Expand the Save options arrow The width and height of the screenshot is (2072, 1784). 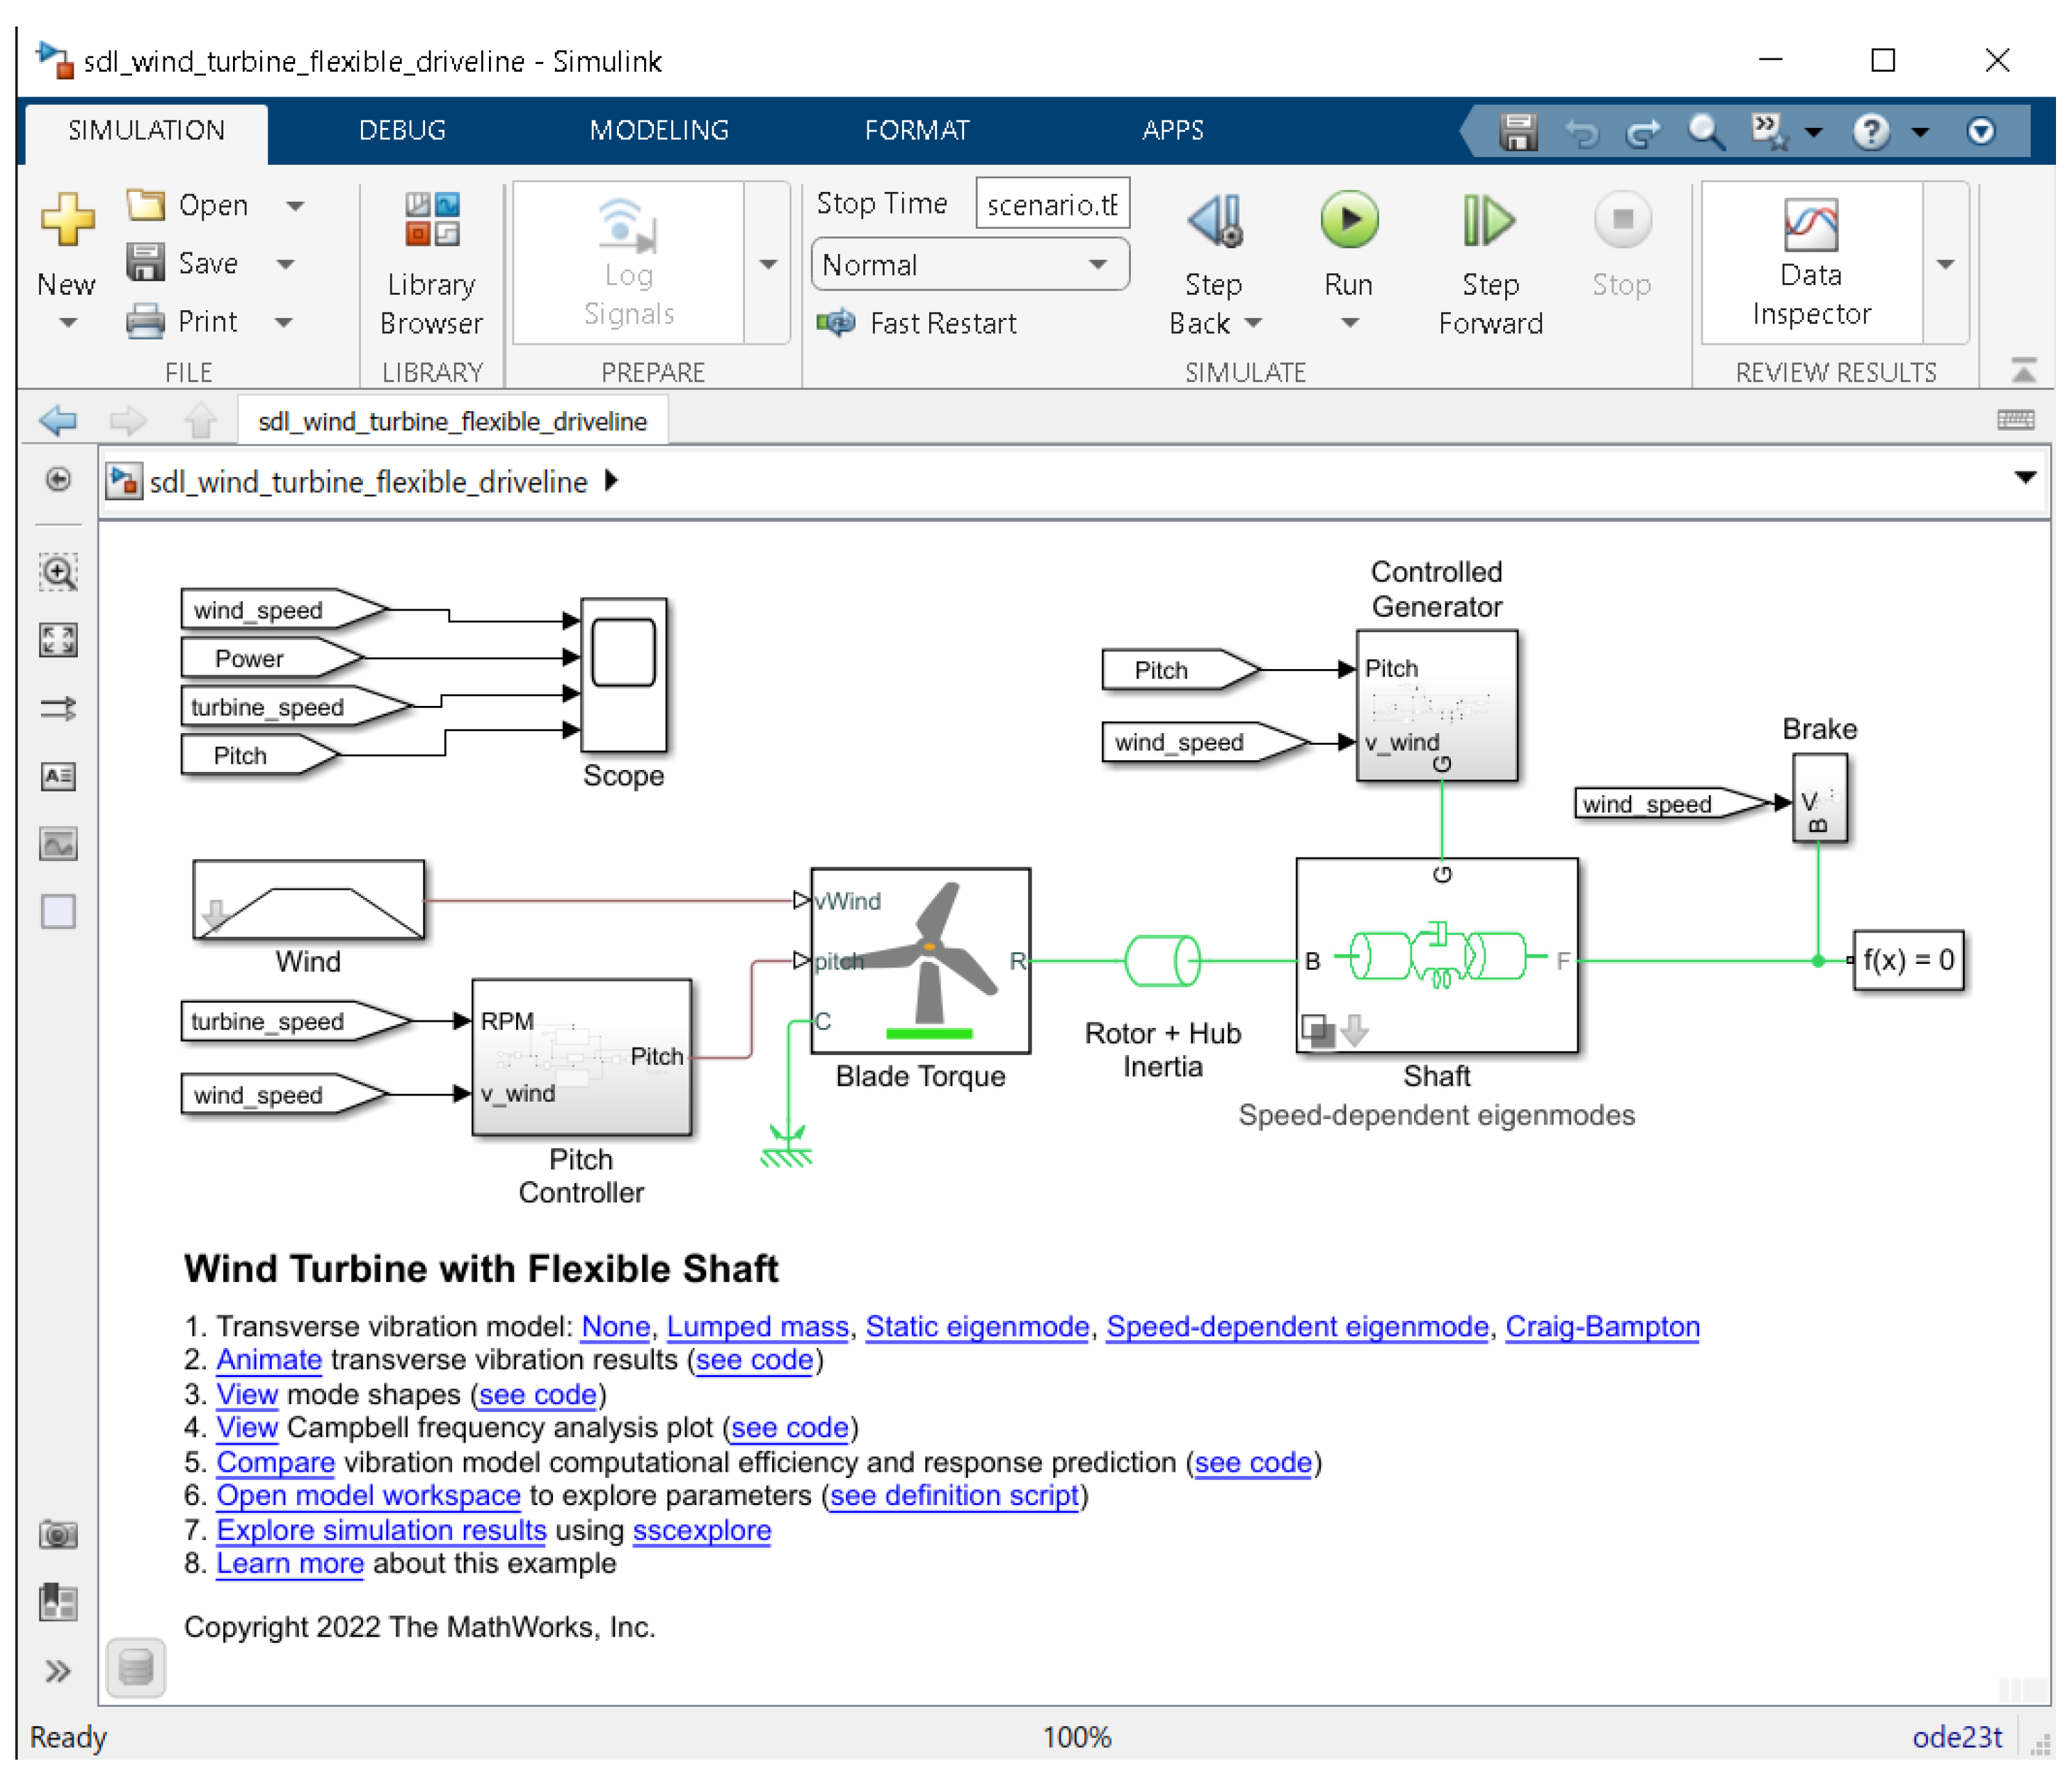click(286, 264)
